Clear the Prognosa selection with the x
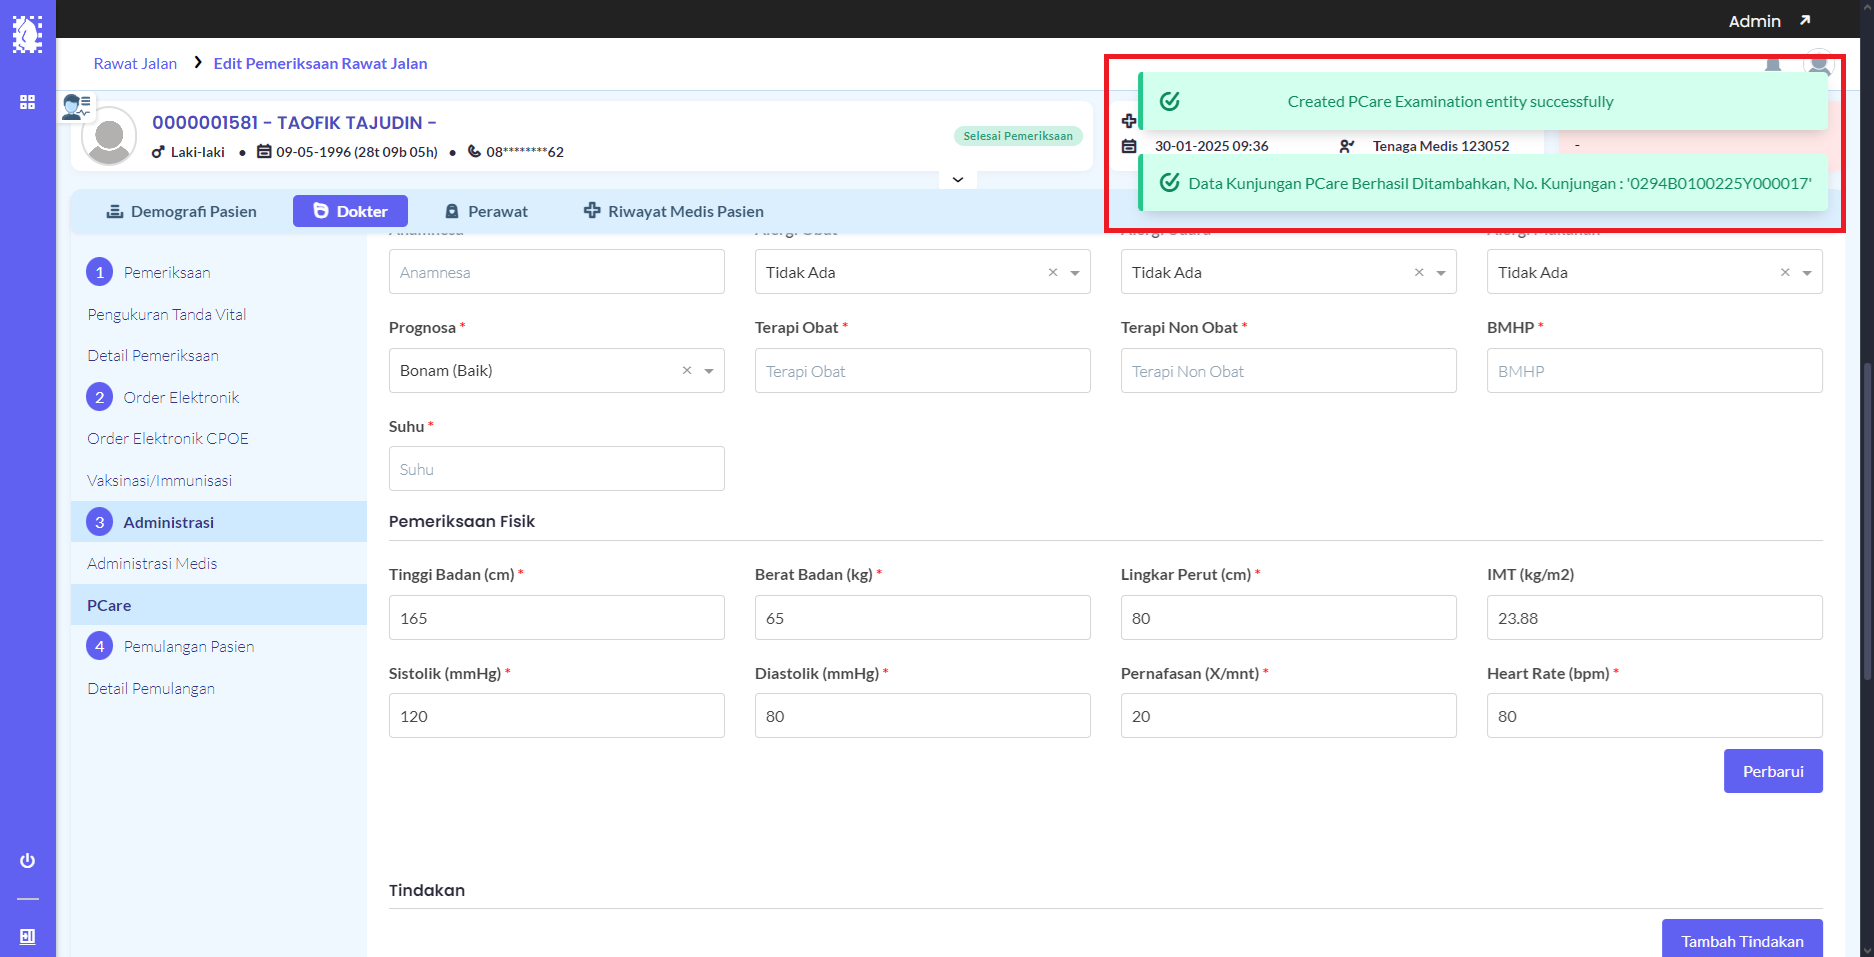1874x957 pixels. tap(687, 371)
